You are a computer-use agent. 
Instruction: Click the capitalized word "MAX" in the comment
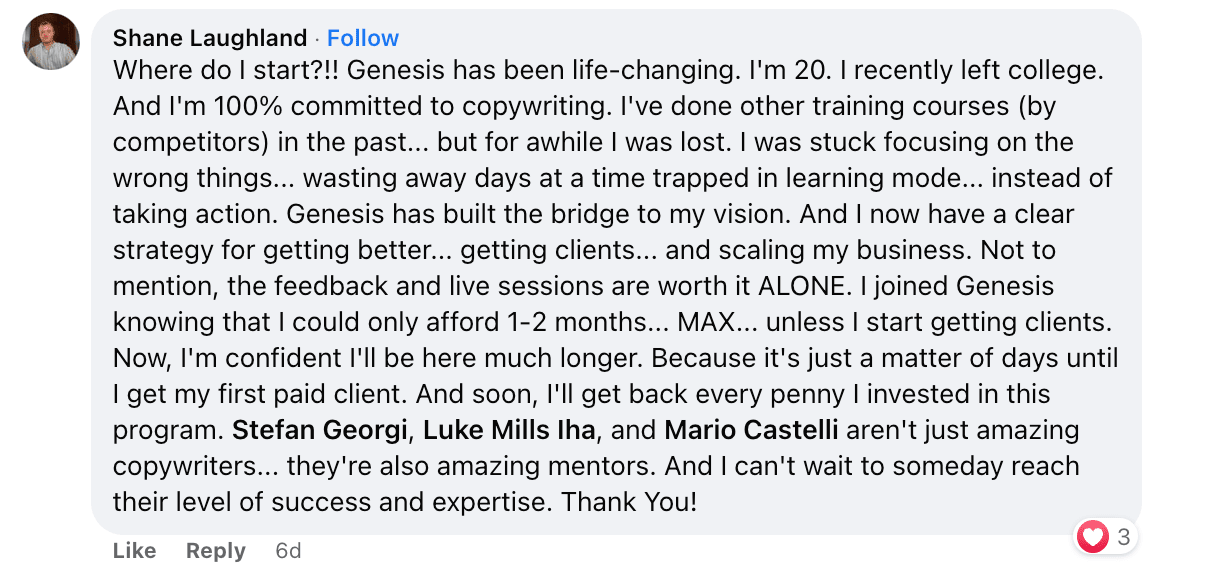tap(706, 323)
